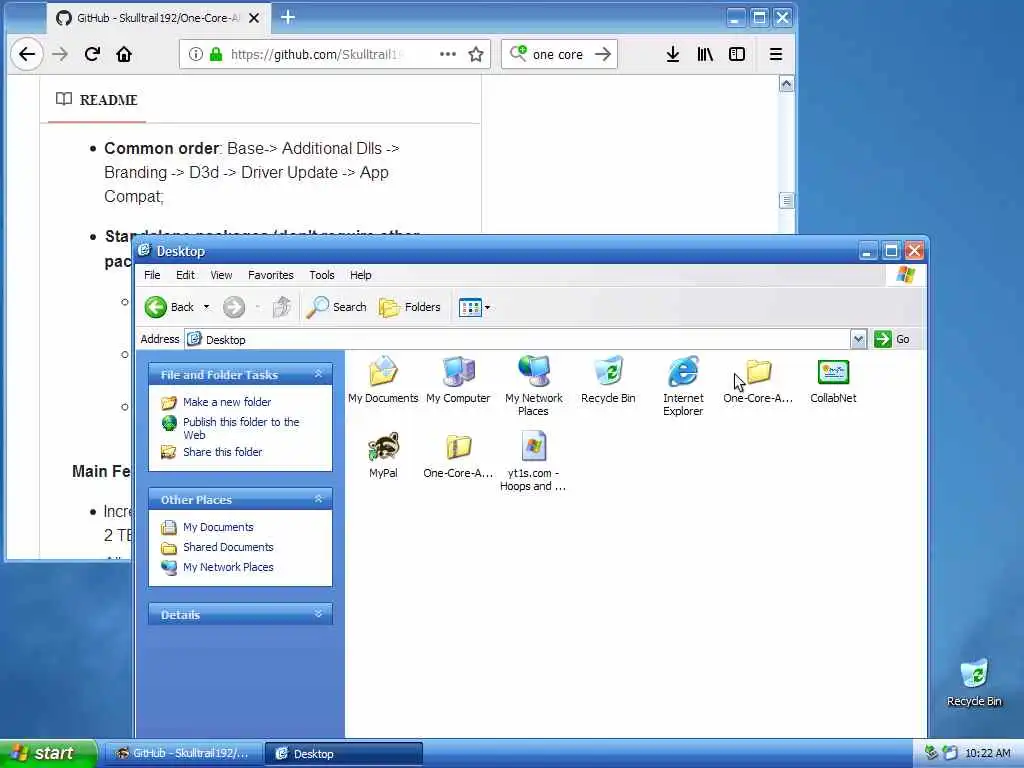Open Firefox hamburger menu
This screenshot has height=768, width=1024.
pos(776,54)
